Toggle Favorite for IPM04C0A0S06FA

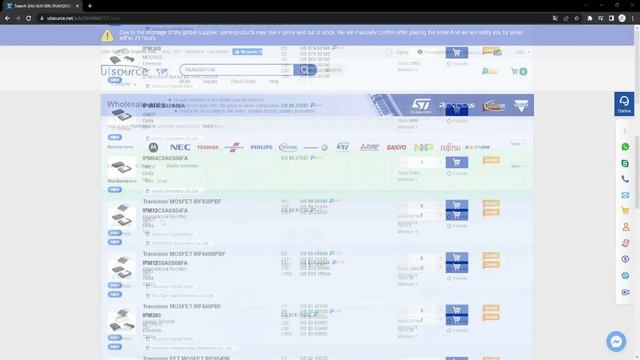457,173
